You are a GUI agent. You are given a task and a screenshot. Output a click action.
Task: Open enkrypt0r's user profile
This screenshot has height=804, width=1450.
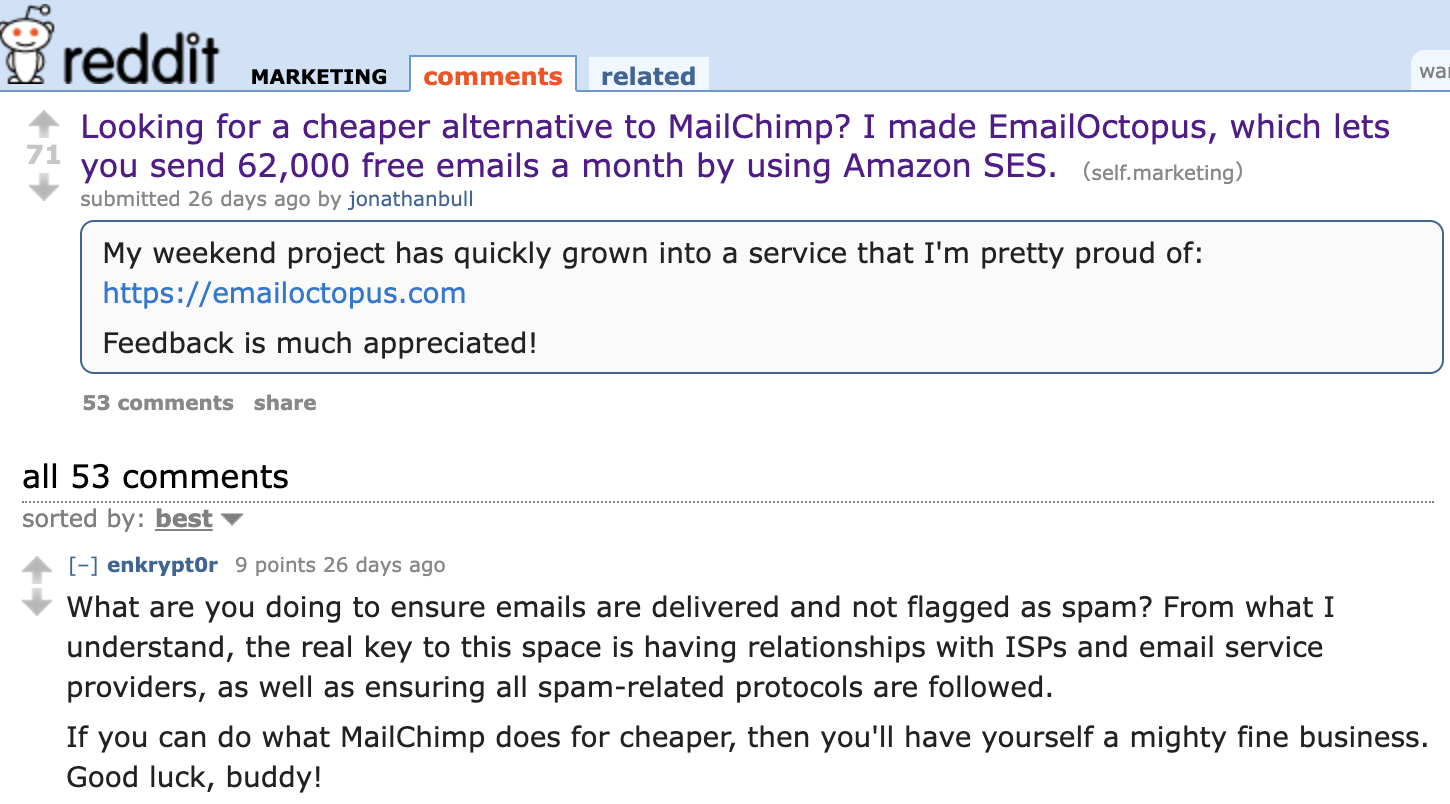[x=162, y=565]
